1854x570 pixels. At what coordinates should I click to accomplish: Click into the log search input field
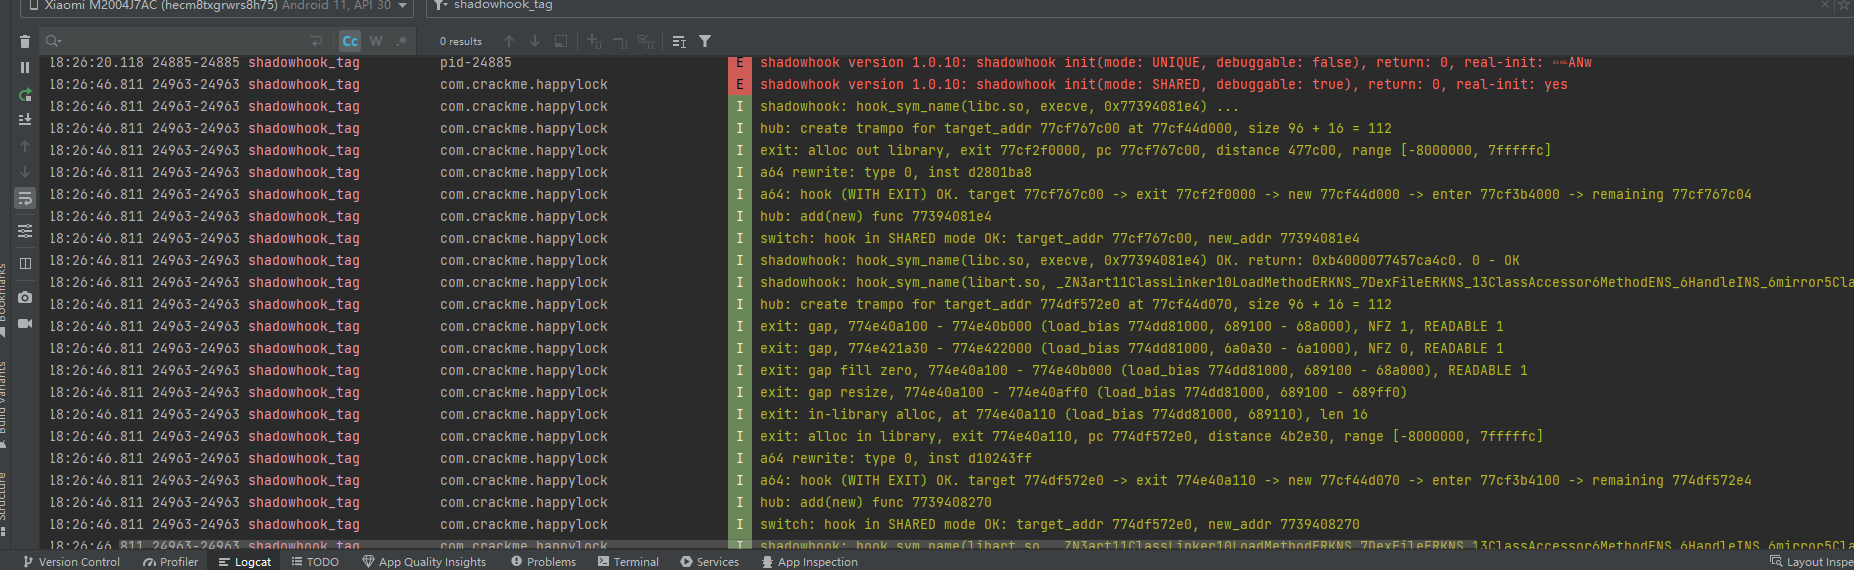coord(185,41)
